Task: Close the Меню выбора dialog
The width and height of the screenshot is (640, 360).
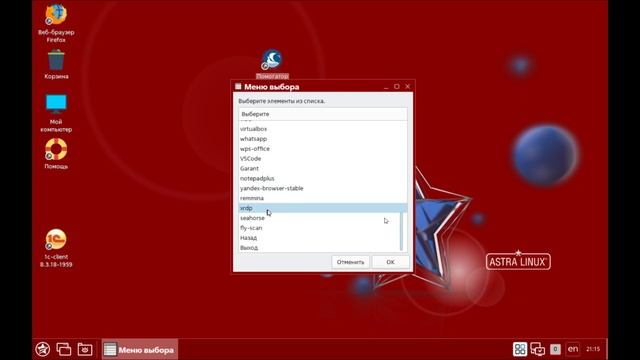Action: click(x=407, y=87)
